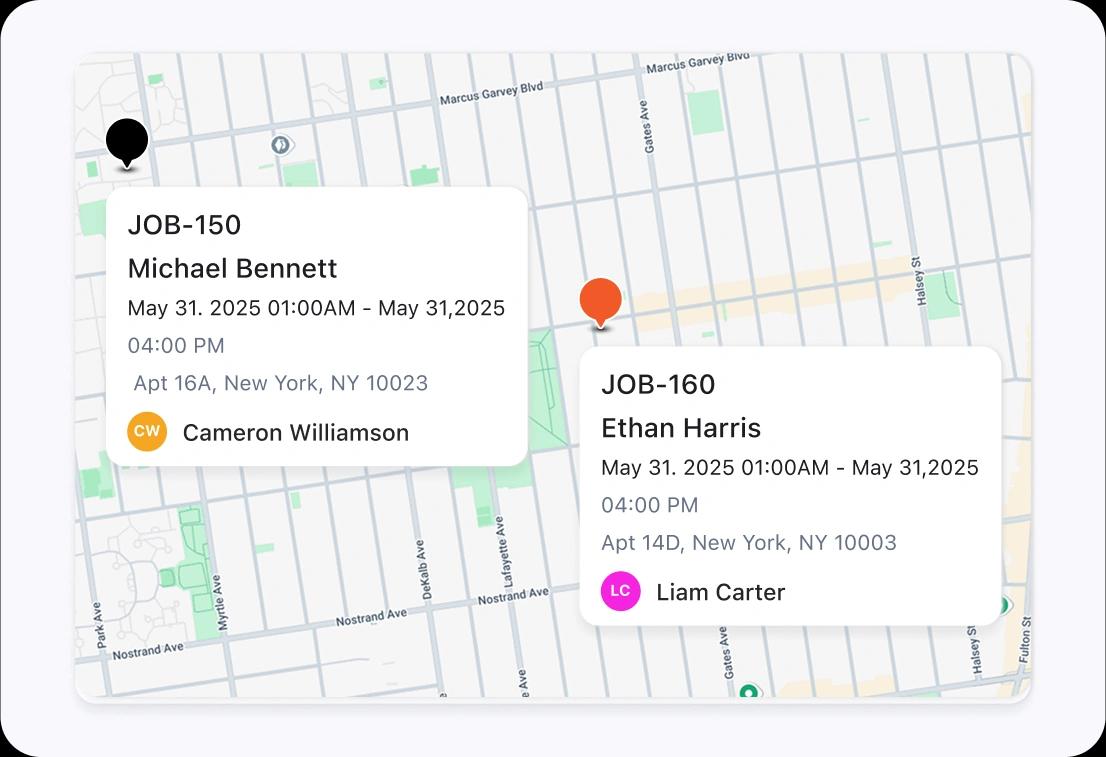1106x757 pixels.
Task: Open the JOB-150 job details
Action: tap(184, 224)
